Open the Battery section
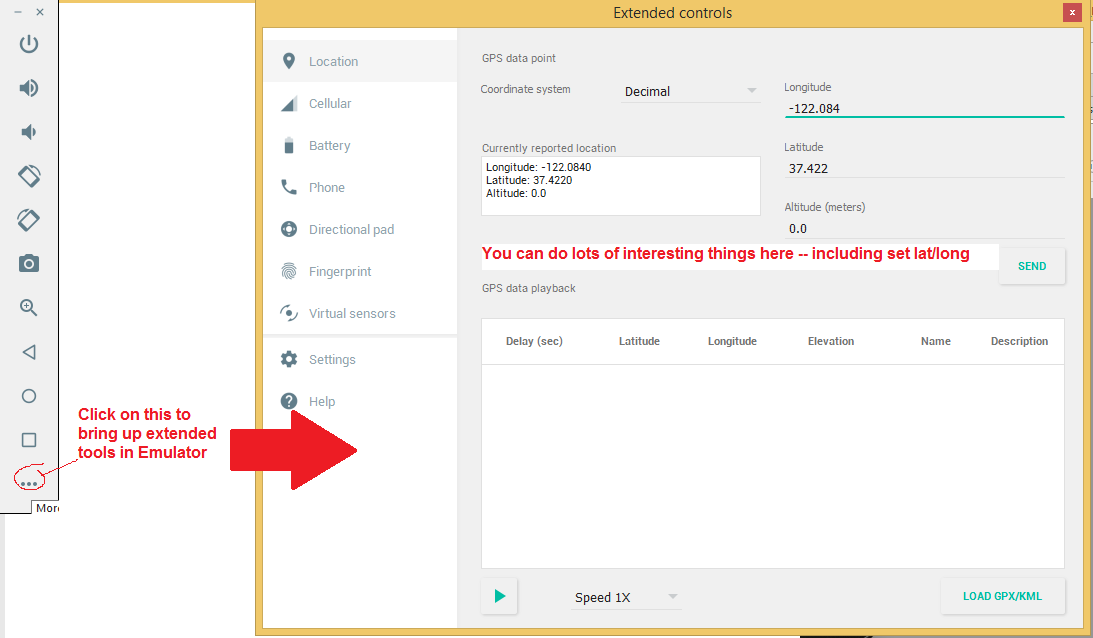Image resolution: width=1093 pixels, height=638 pixels. 329,146
